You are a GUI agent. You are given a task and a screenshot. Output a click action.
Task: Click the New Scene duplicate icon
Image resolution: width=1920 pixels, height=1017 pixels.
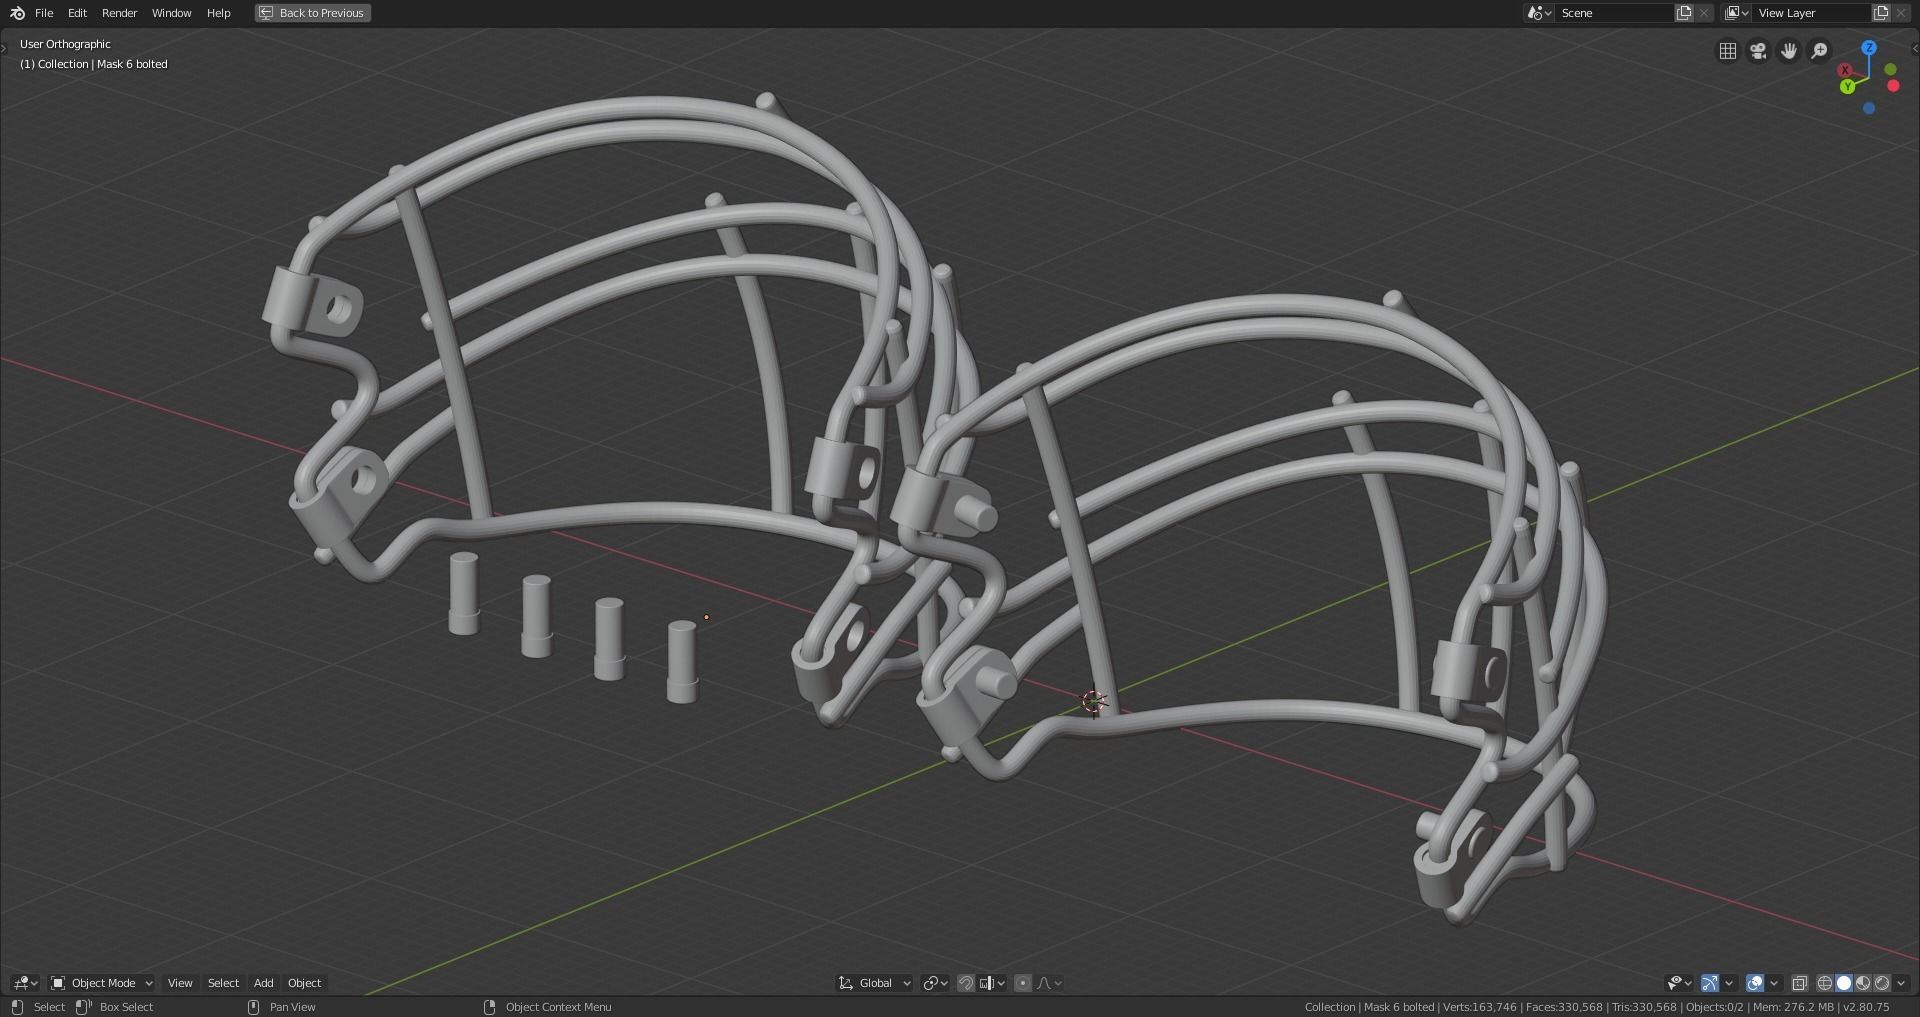pyautogui.click(x=1684, y=13)
